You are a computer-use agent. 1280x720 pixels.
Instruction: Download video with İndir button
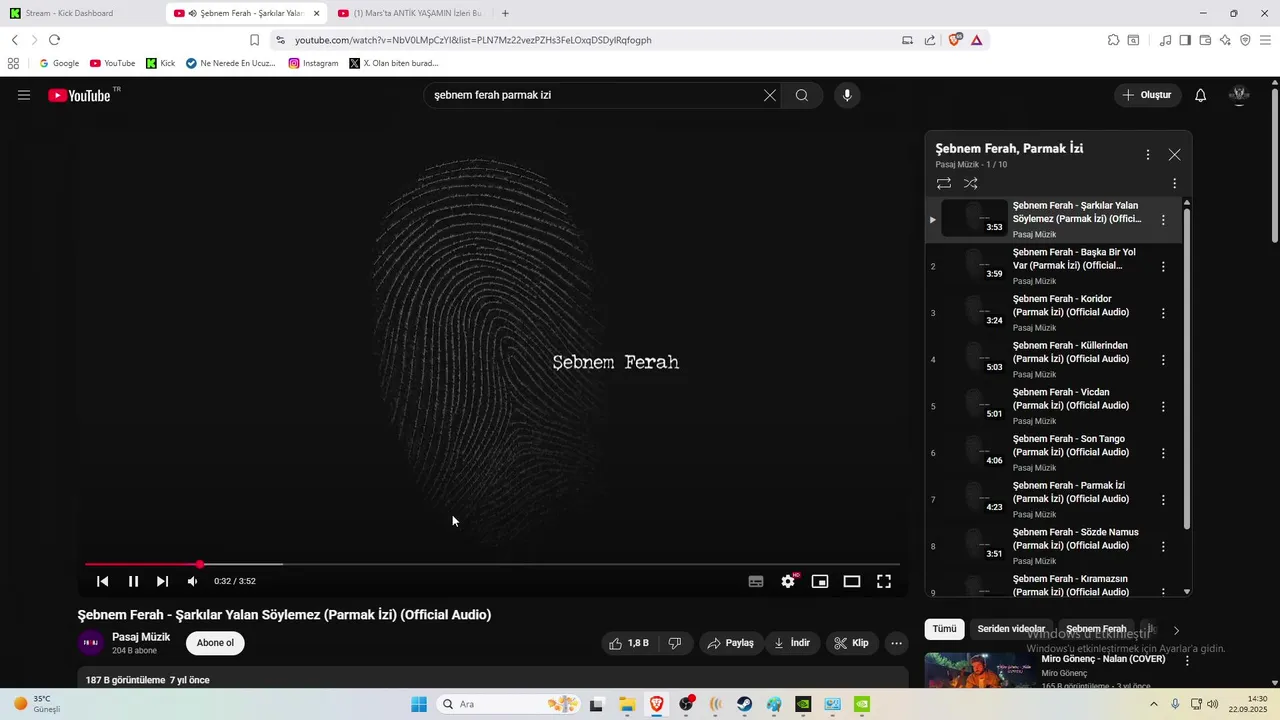pyautogui.click(x=792, y=643)
